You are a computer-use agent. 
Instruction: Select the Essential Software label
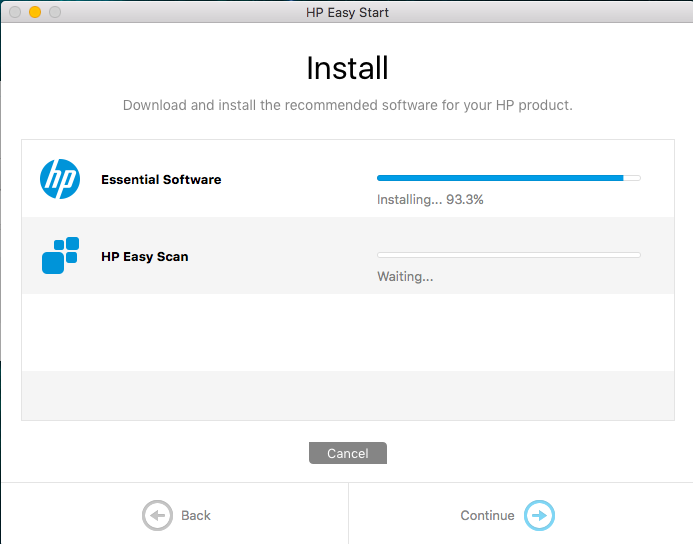161,179
